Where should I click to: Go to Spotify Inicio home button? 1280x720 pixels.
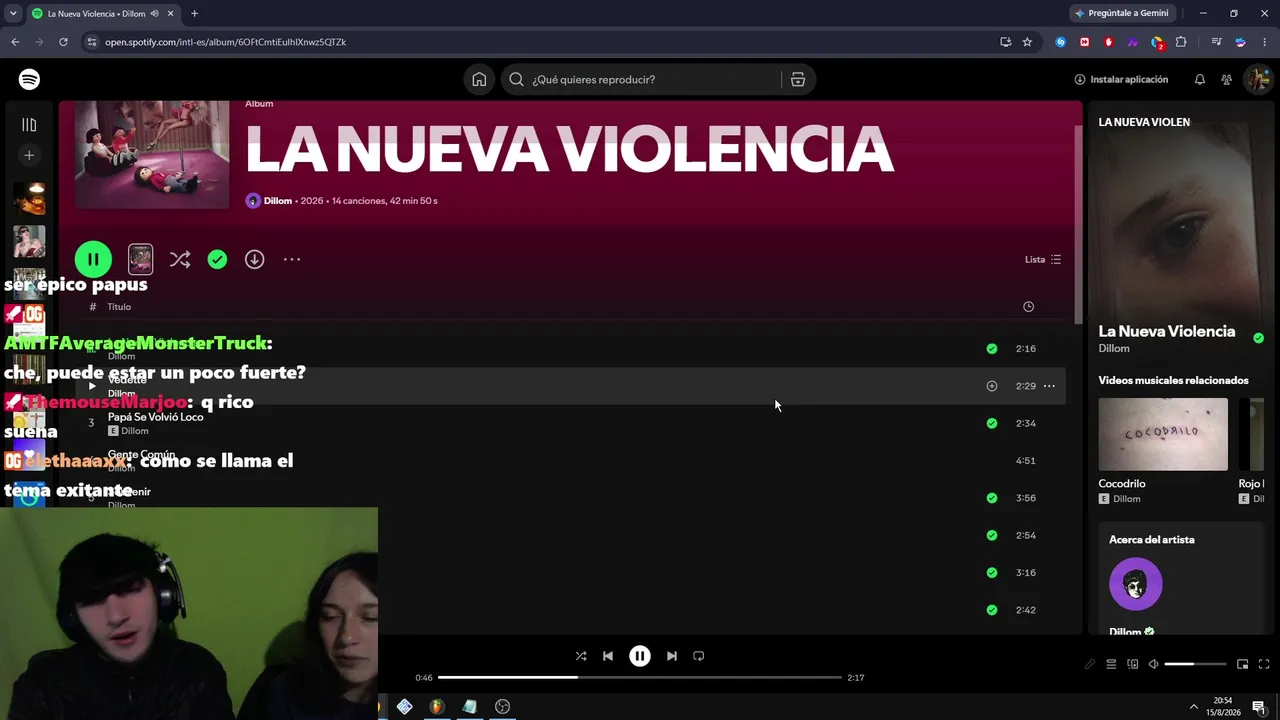click(x=479, y=79)
